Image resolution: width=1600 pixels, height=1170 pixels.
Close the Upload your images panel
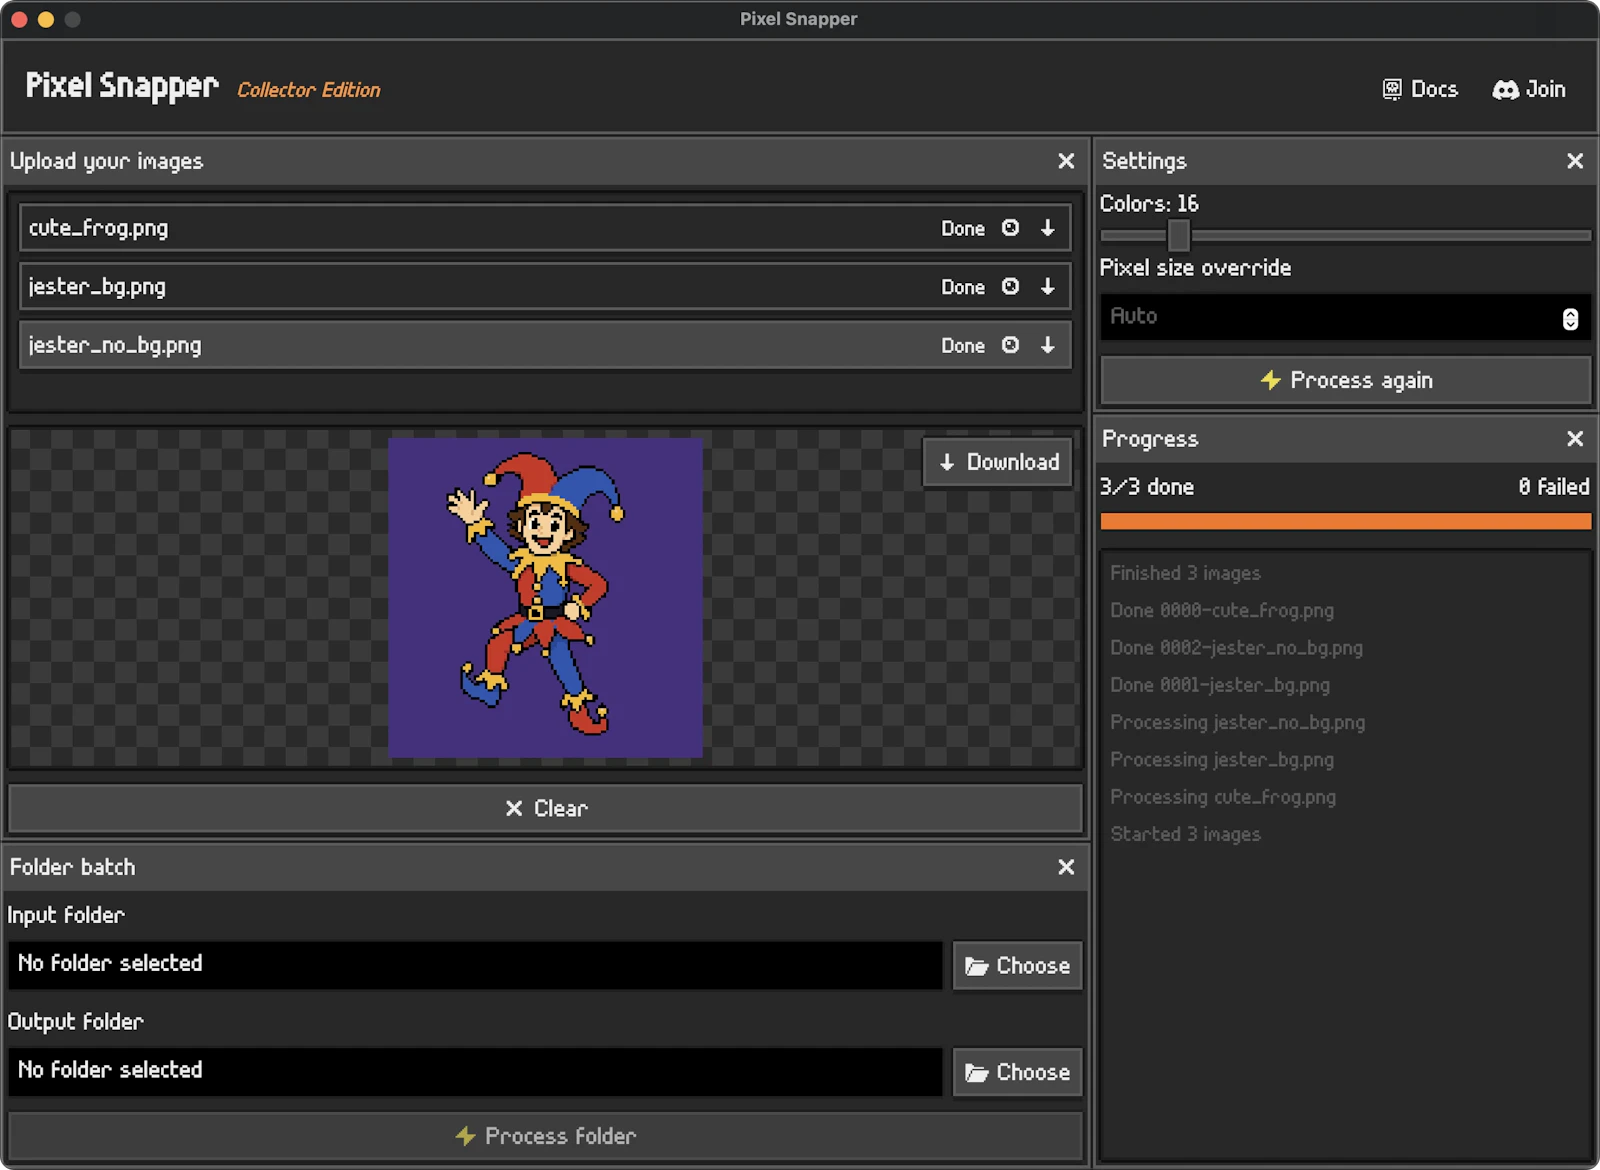[x=1066, y=161]
